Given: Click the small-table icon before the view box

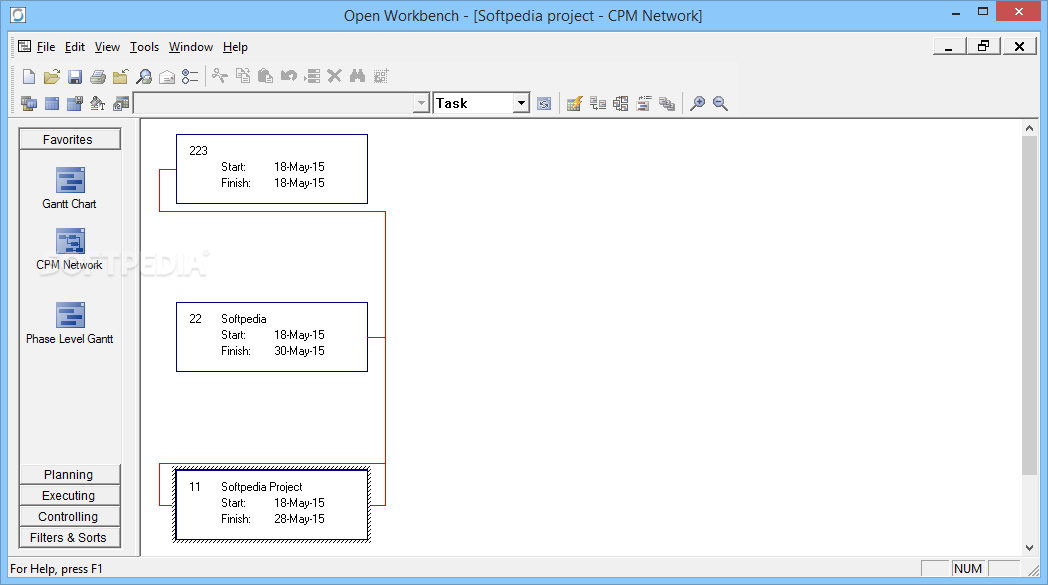Looking at the screenshot, I should click(x=121, y=103).
